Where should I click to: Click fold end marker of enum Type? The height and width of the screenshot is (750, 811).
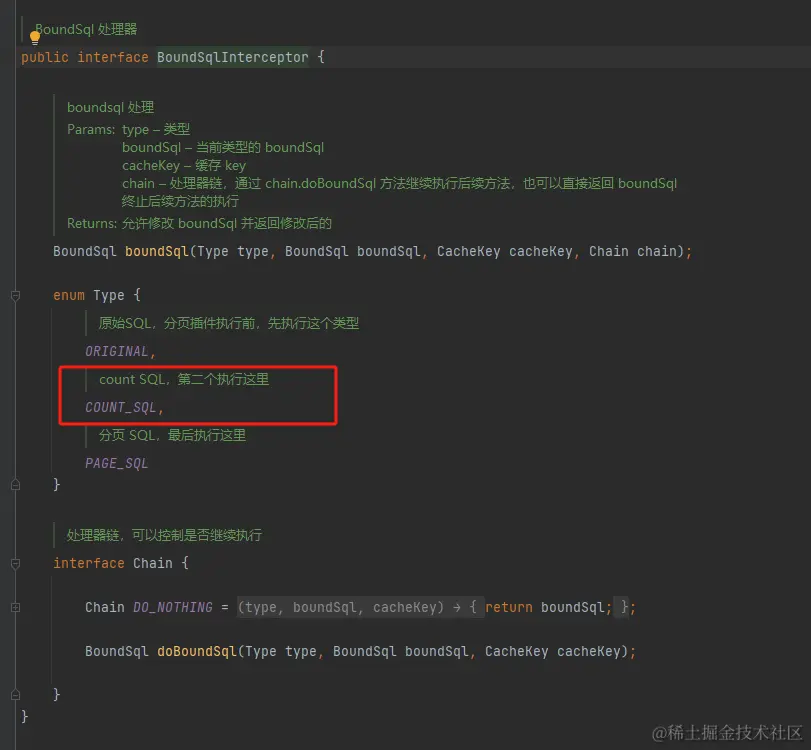click(16, 485)
